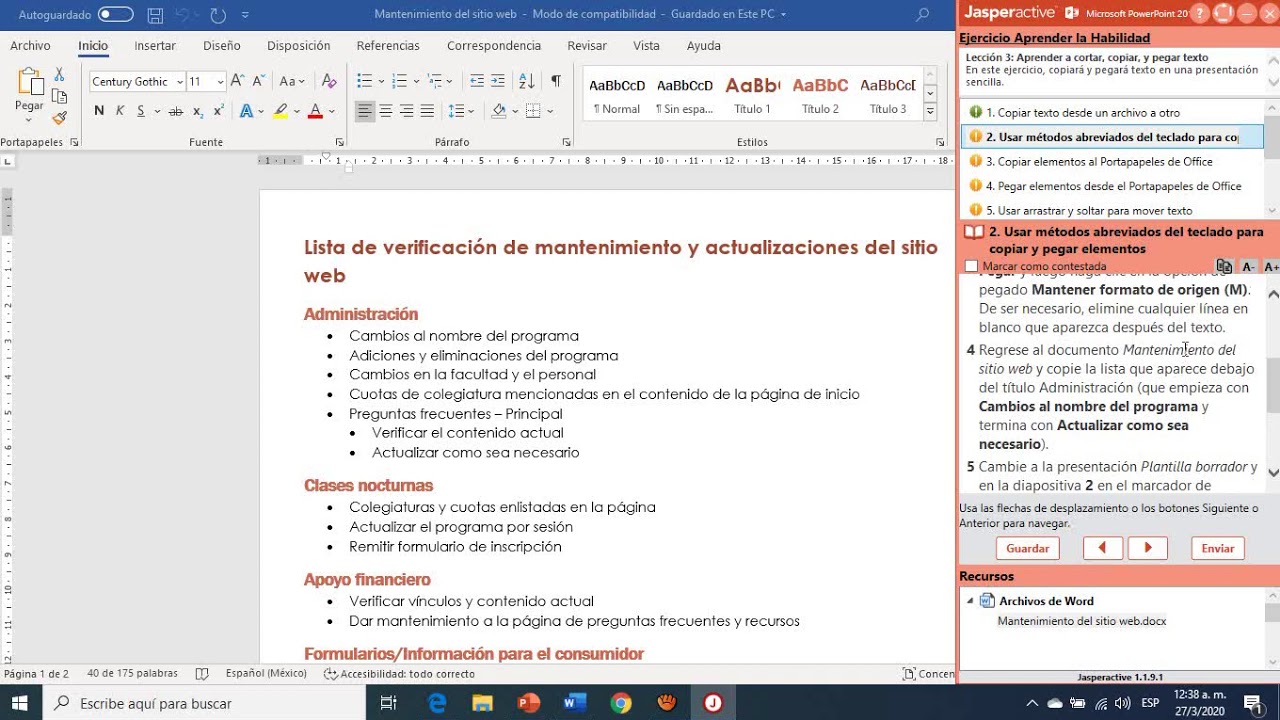The image size is (1280, 720).
Task: Sort the list alphabetically
Action: coord(527,81)
